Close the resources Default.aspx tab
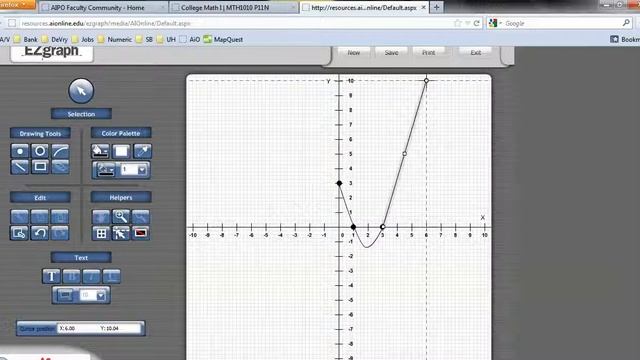 tap(423, 7)
